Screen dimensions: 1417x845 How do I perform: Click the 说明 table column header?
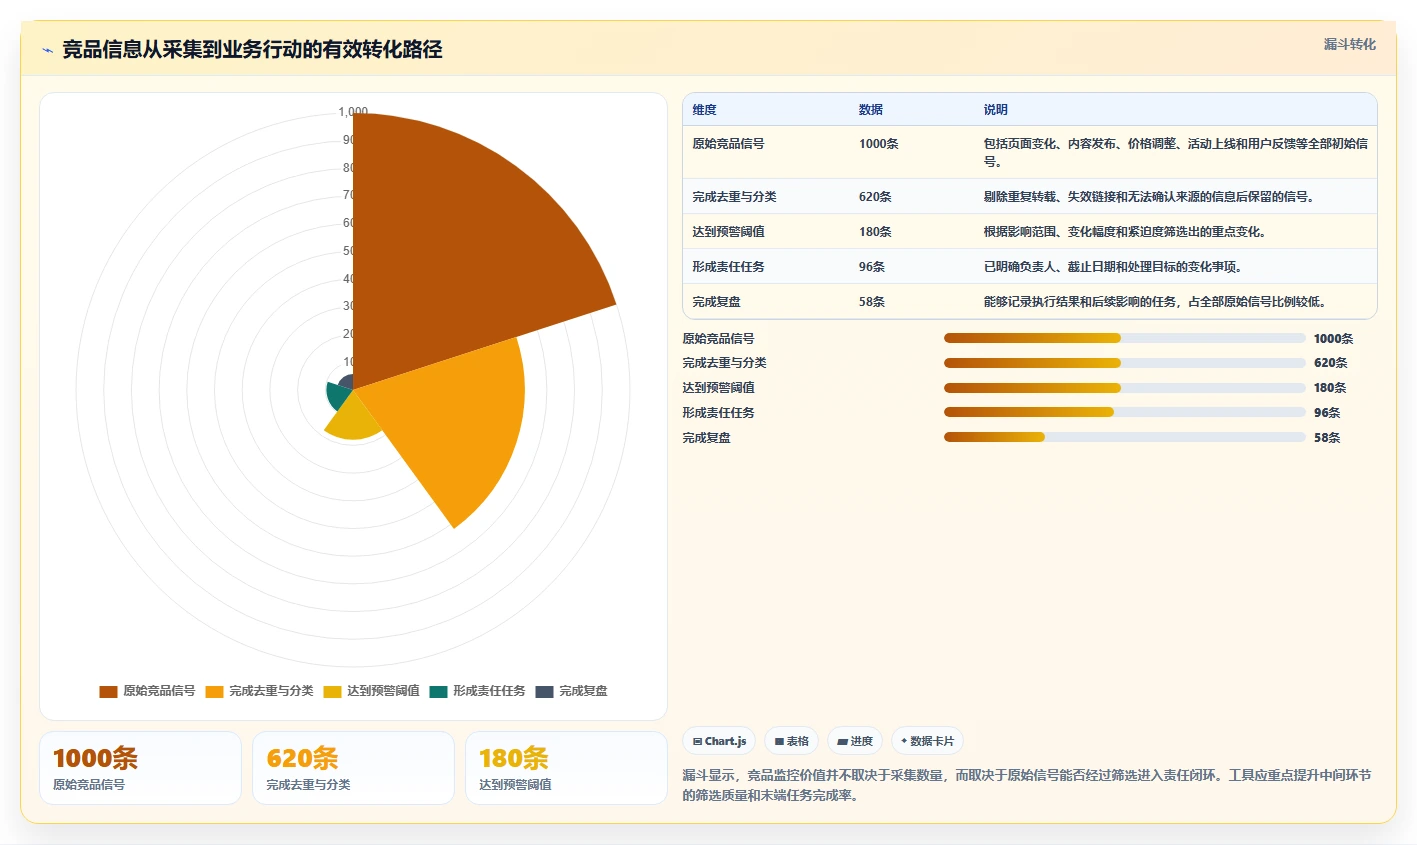995,110
